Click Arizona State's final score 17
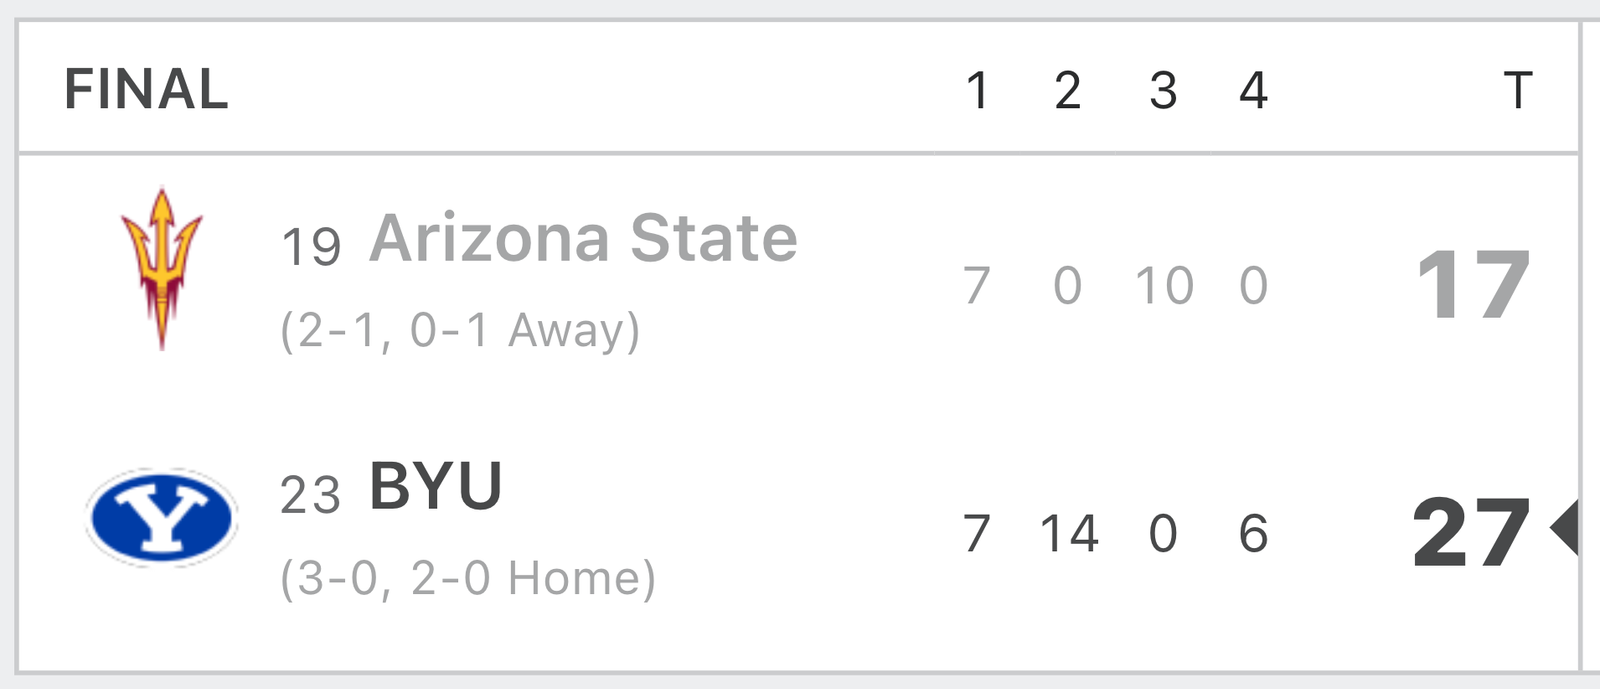Image resolution: width=1600 pixels, height=689 pixels. click(1473, 286)
